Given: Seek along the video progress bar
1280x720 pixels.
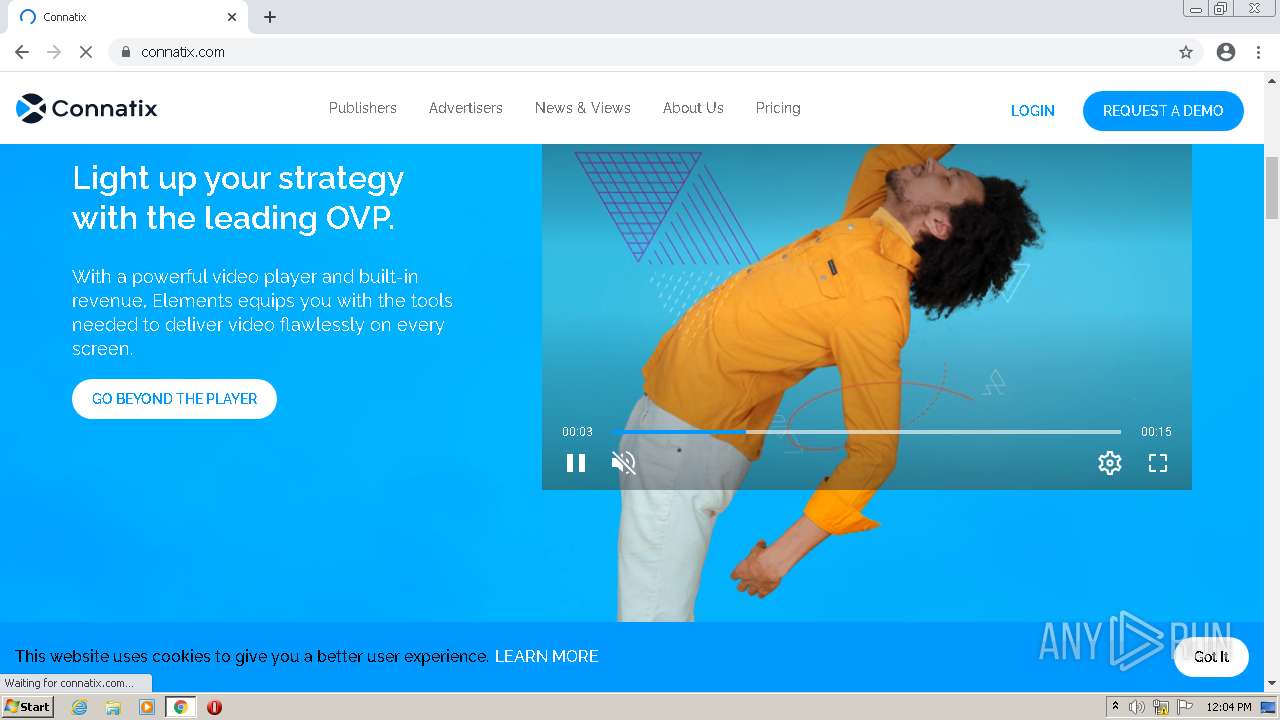Looking at the screenshot, I should tap(866, 432).
